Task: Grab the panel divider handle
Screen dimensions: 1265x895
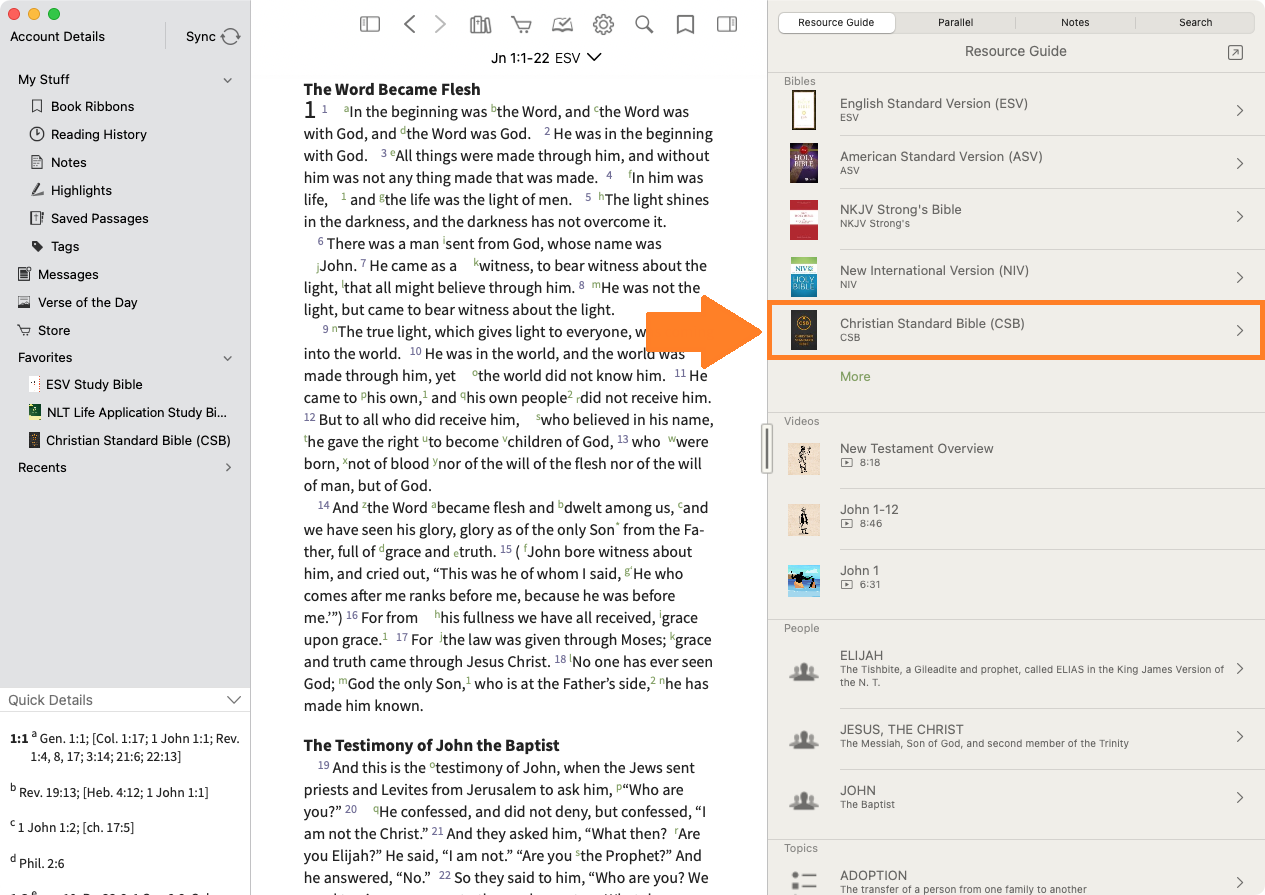Action: click(767, 448)
